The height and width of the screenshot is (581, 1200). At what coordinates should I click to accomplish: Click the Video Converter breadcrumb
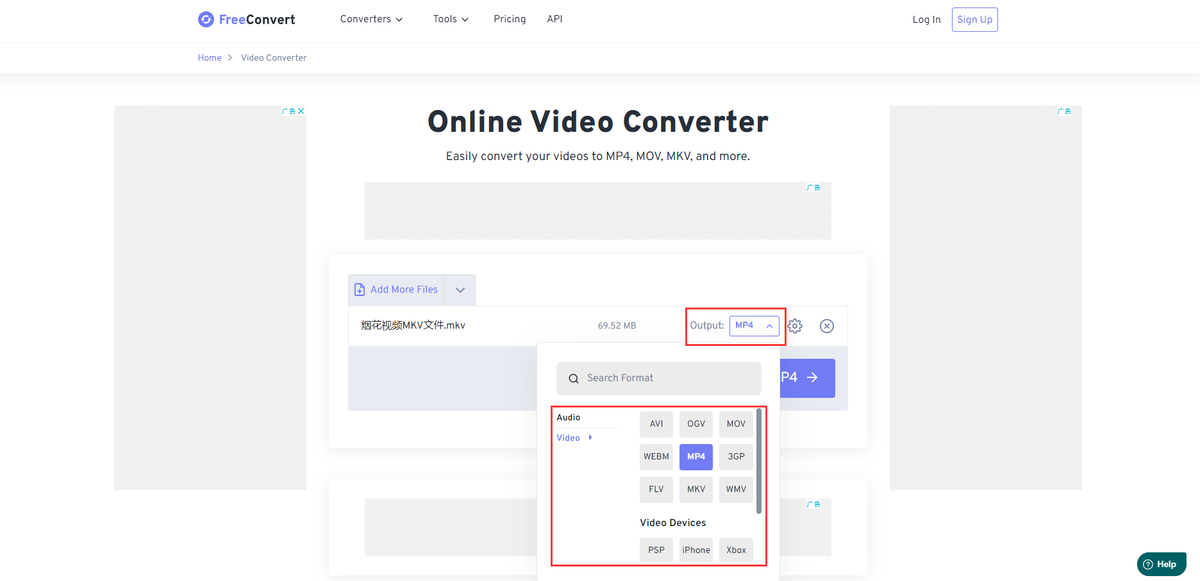(x=274, y=58)
